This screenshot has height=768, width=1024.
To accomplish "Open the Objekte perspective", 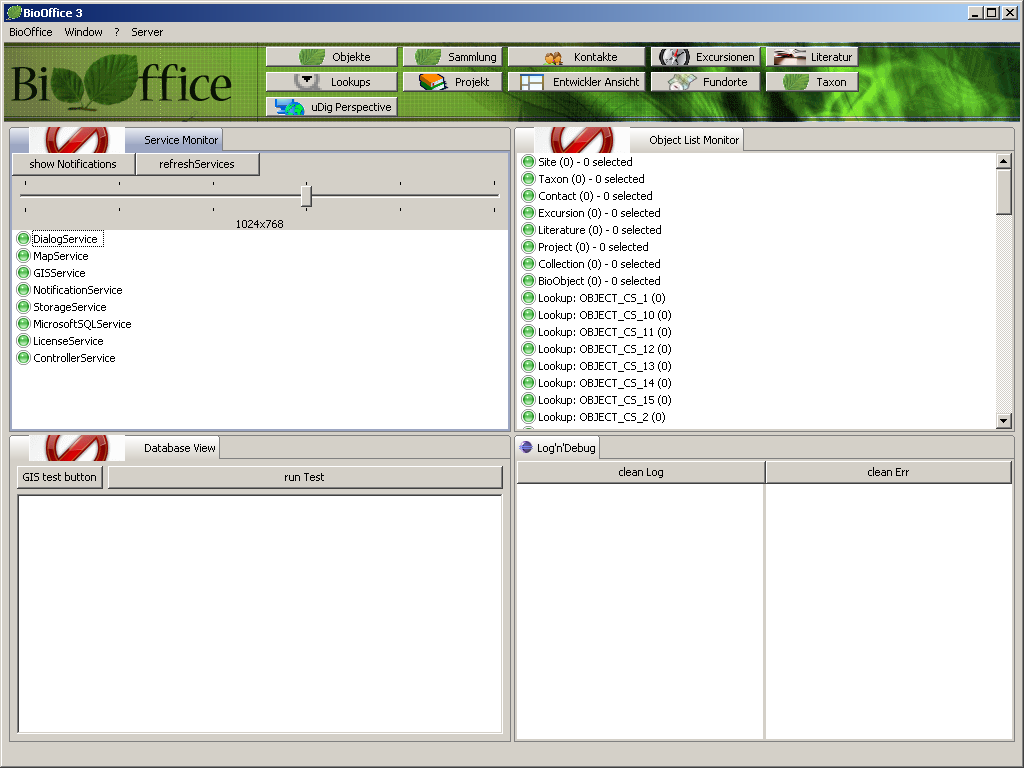I will [332, 57].
